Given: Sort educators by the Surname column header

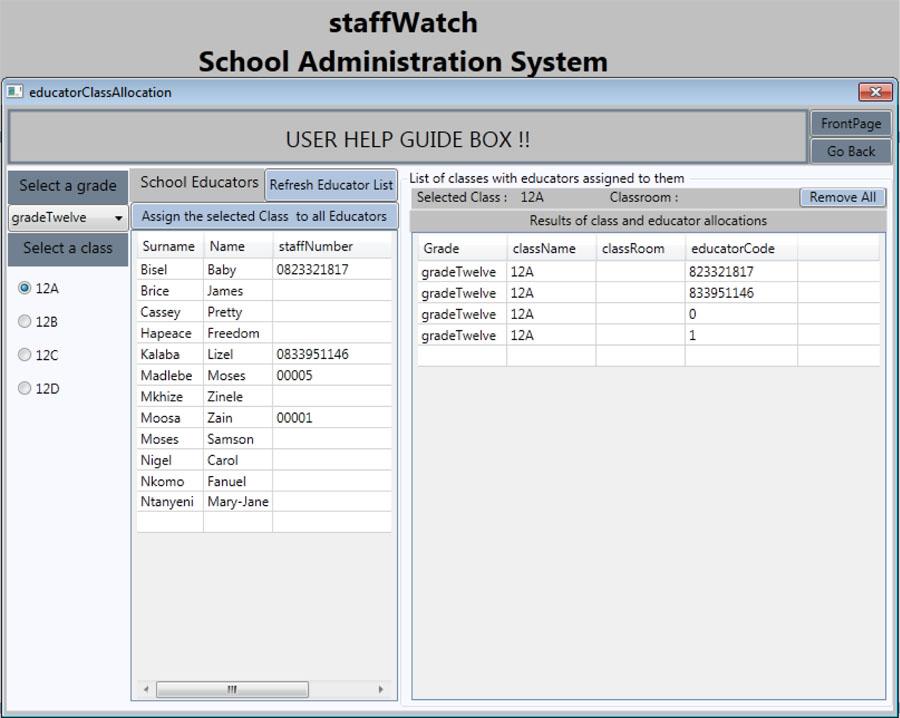Looking at the screenshot, I should click(167, 246).
